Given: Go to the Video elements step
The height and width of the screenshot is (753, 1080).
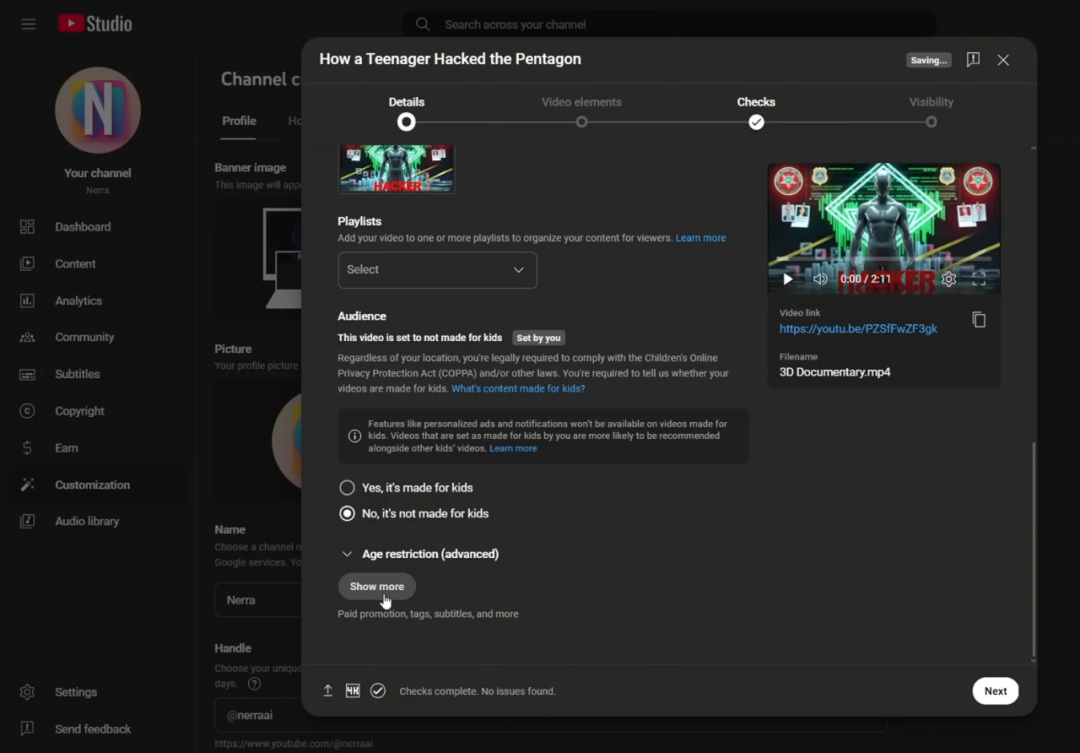Looking at the screenshot, I should pyautogui.click(x=581, y=112).
